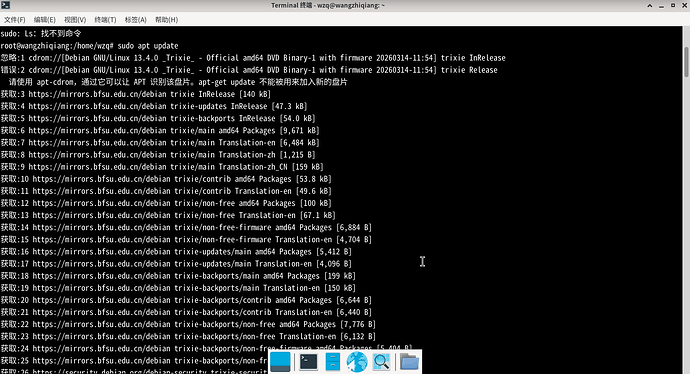This screenshot has width=690, height=374.
Task: Click the line '获取:6' main amd64 Packages
Action: (x=160, y=130)
